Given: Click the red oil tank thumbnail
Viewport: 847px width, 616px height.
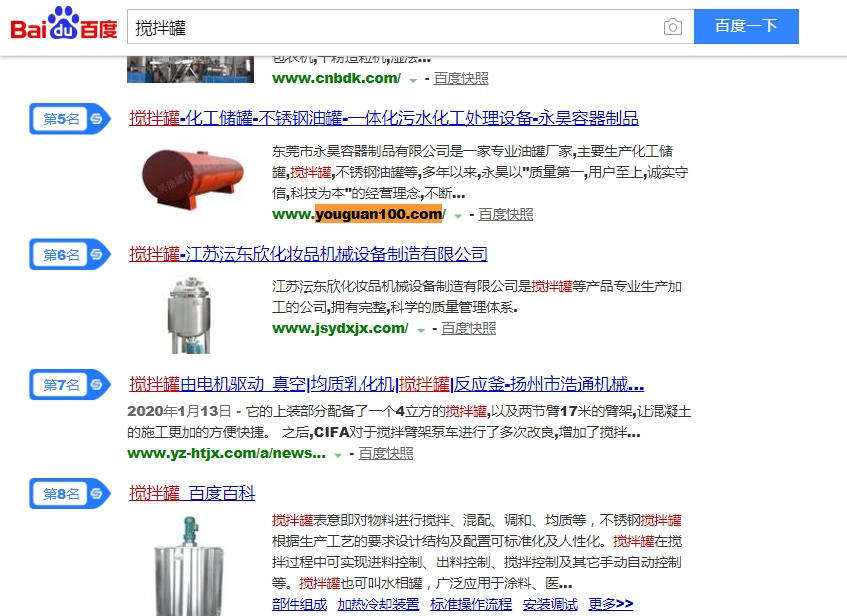Looking at the screenshot, I should (191, 177).
